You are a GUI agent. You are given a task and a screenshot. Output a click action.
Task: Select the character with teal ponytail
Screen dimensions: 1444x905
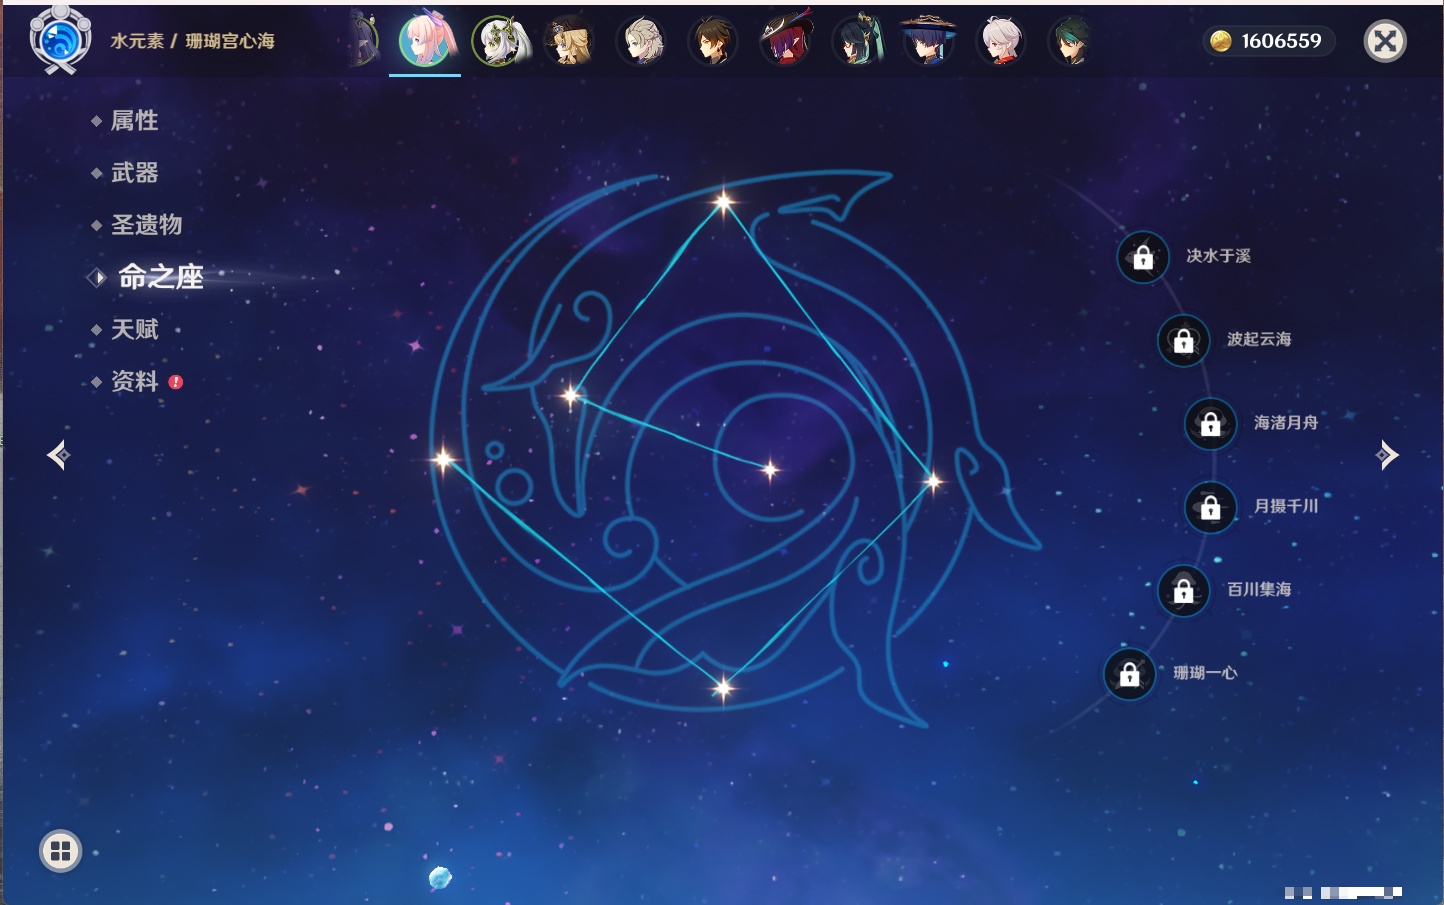coord(858,42)
